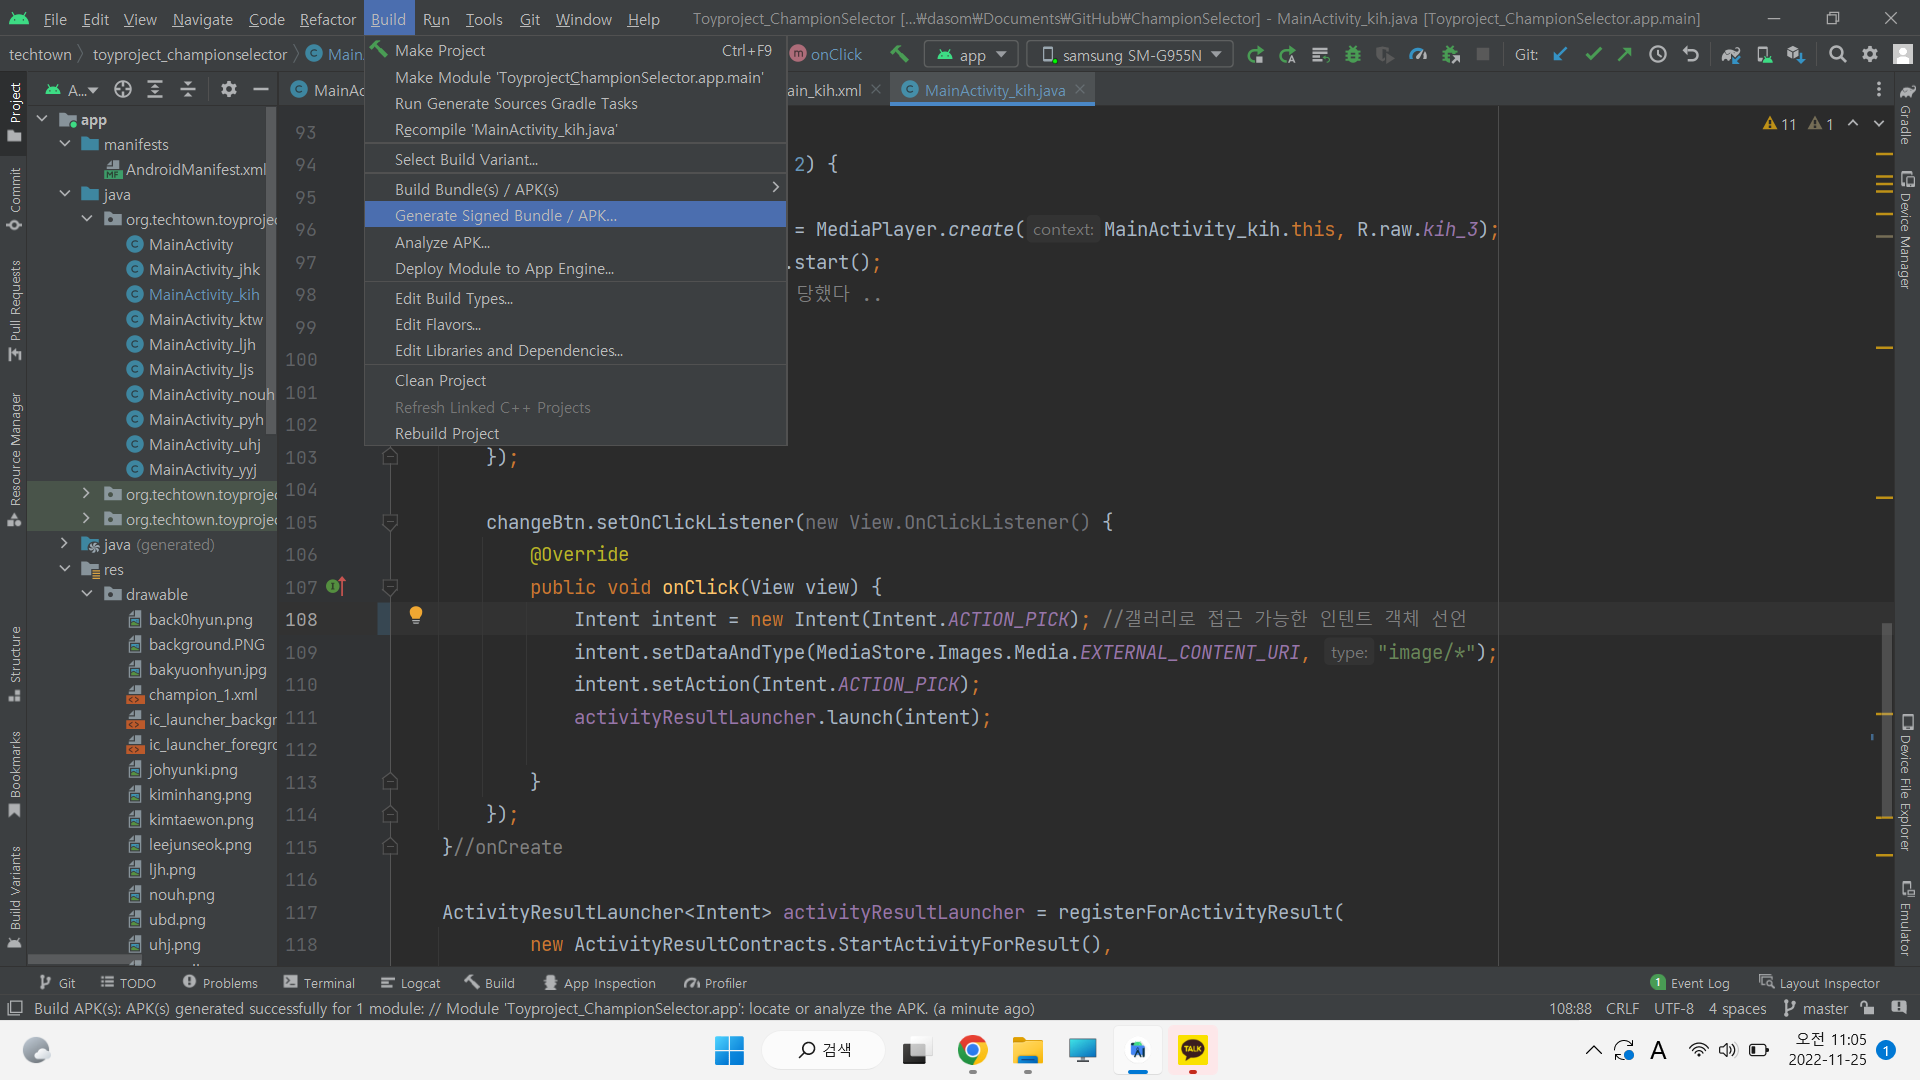
Task: Open the Device Manager toolbar icon
Action: pos(1764,54)
